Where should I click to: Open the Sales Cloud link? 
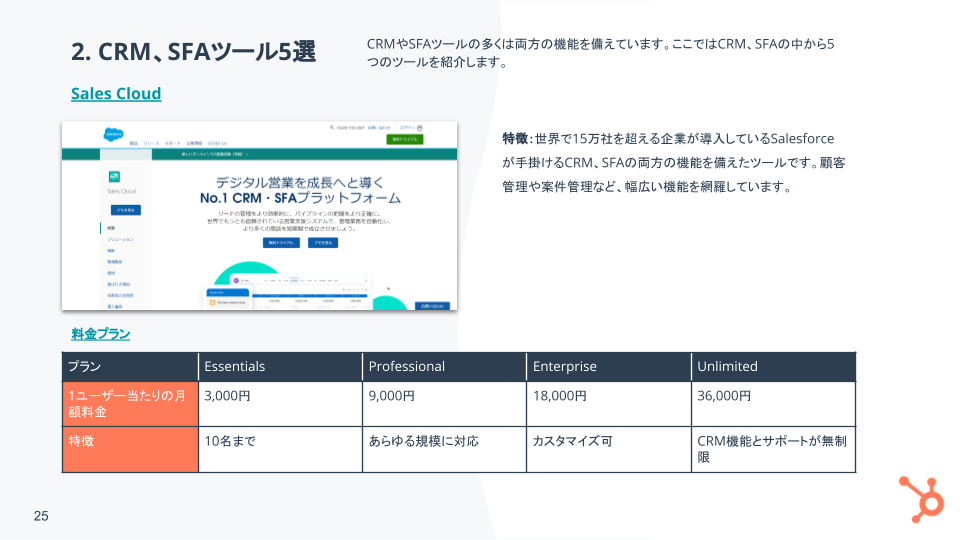116,94
